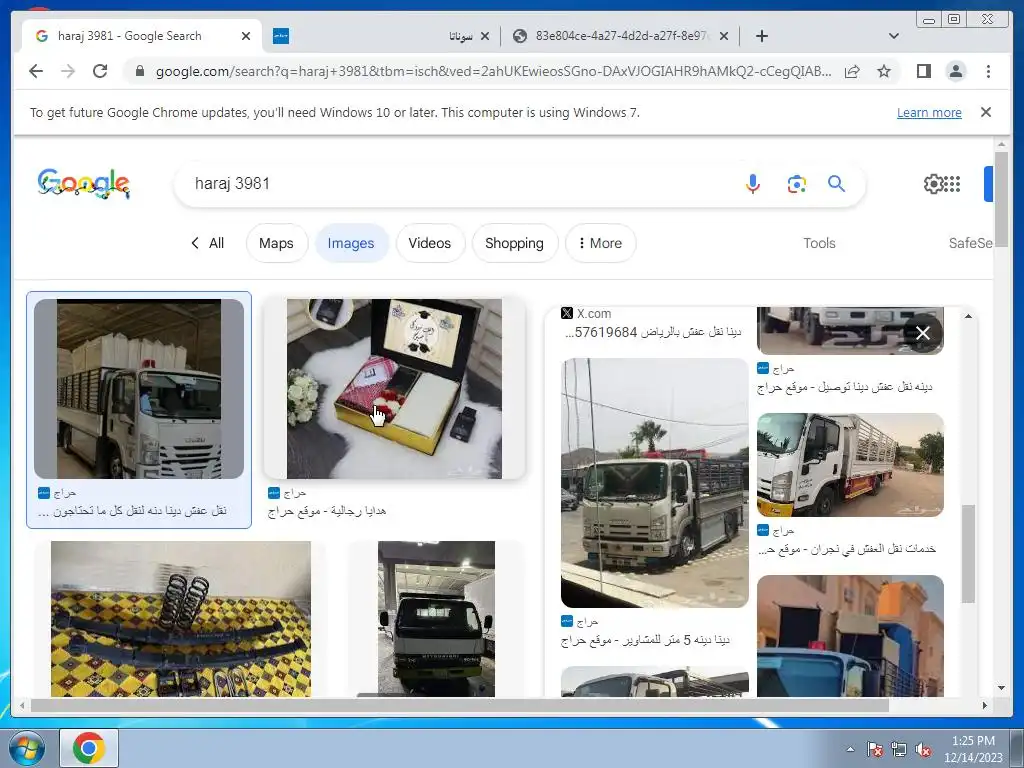Submit search with magnifier button
1024x768 pixels.
click(836, 184)
